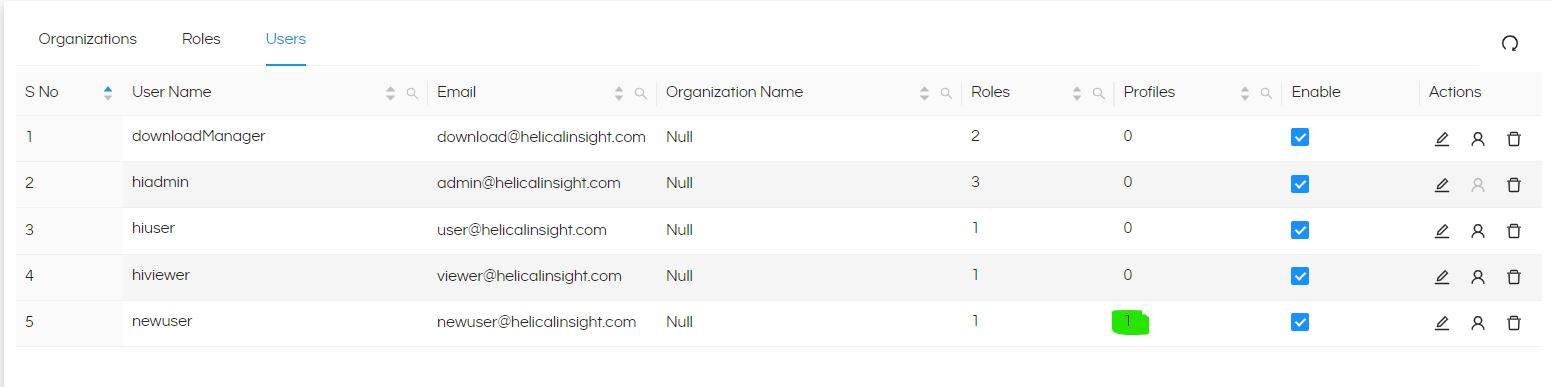Click the refresh icon at top right
The image size is (1552, 387).
click(x=1510, y=43)
